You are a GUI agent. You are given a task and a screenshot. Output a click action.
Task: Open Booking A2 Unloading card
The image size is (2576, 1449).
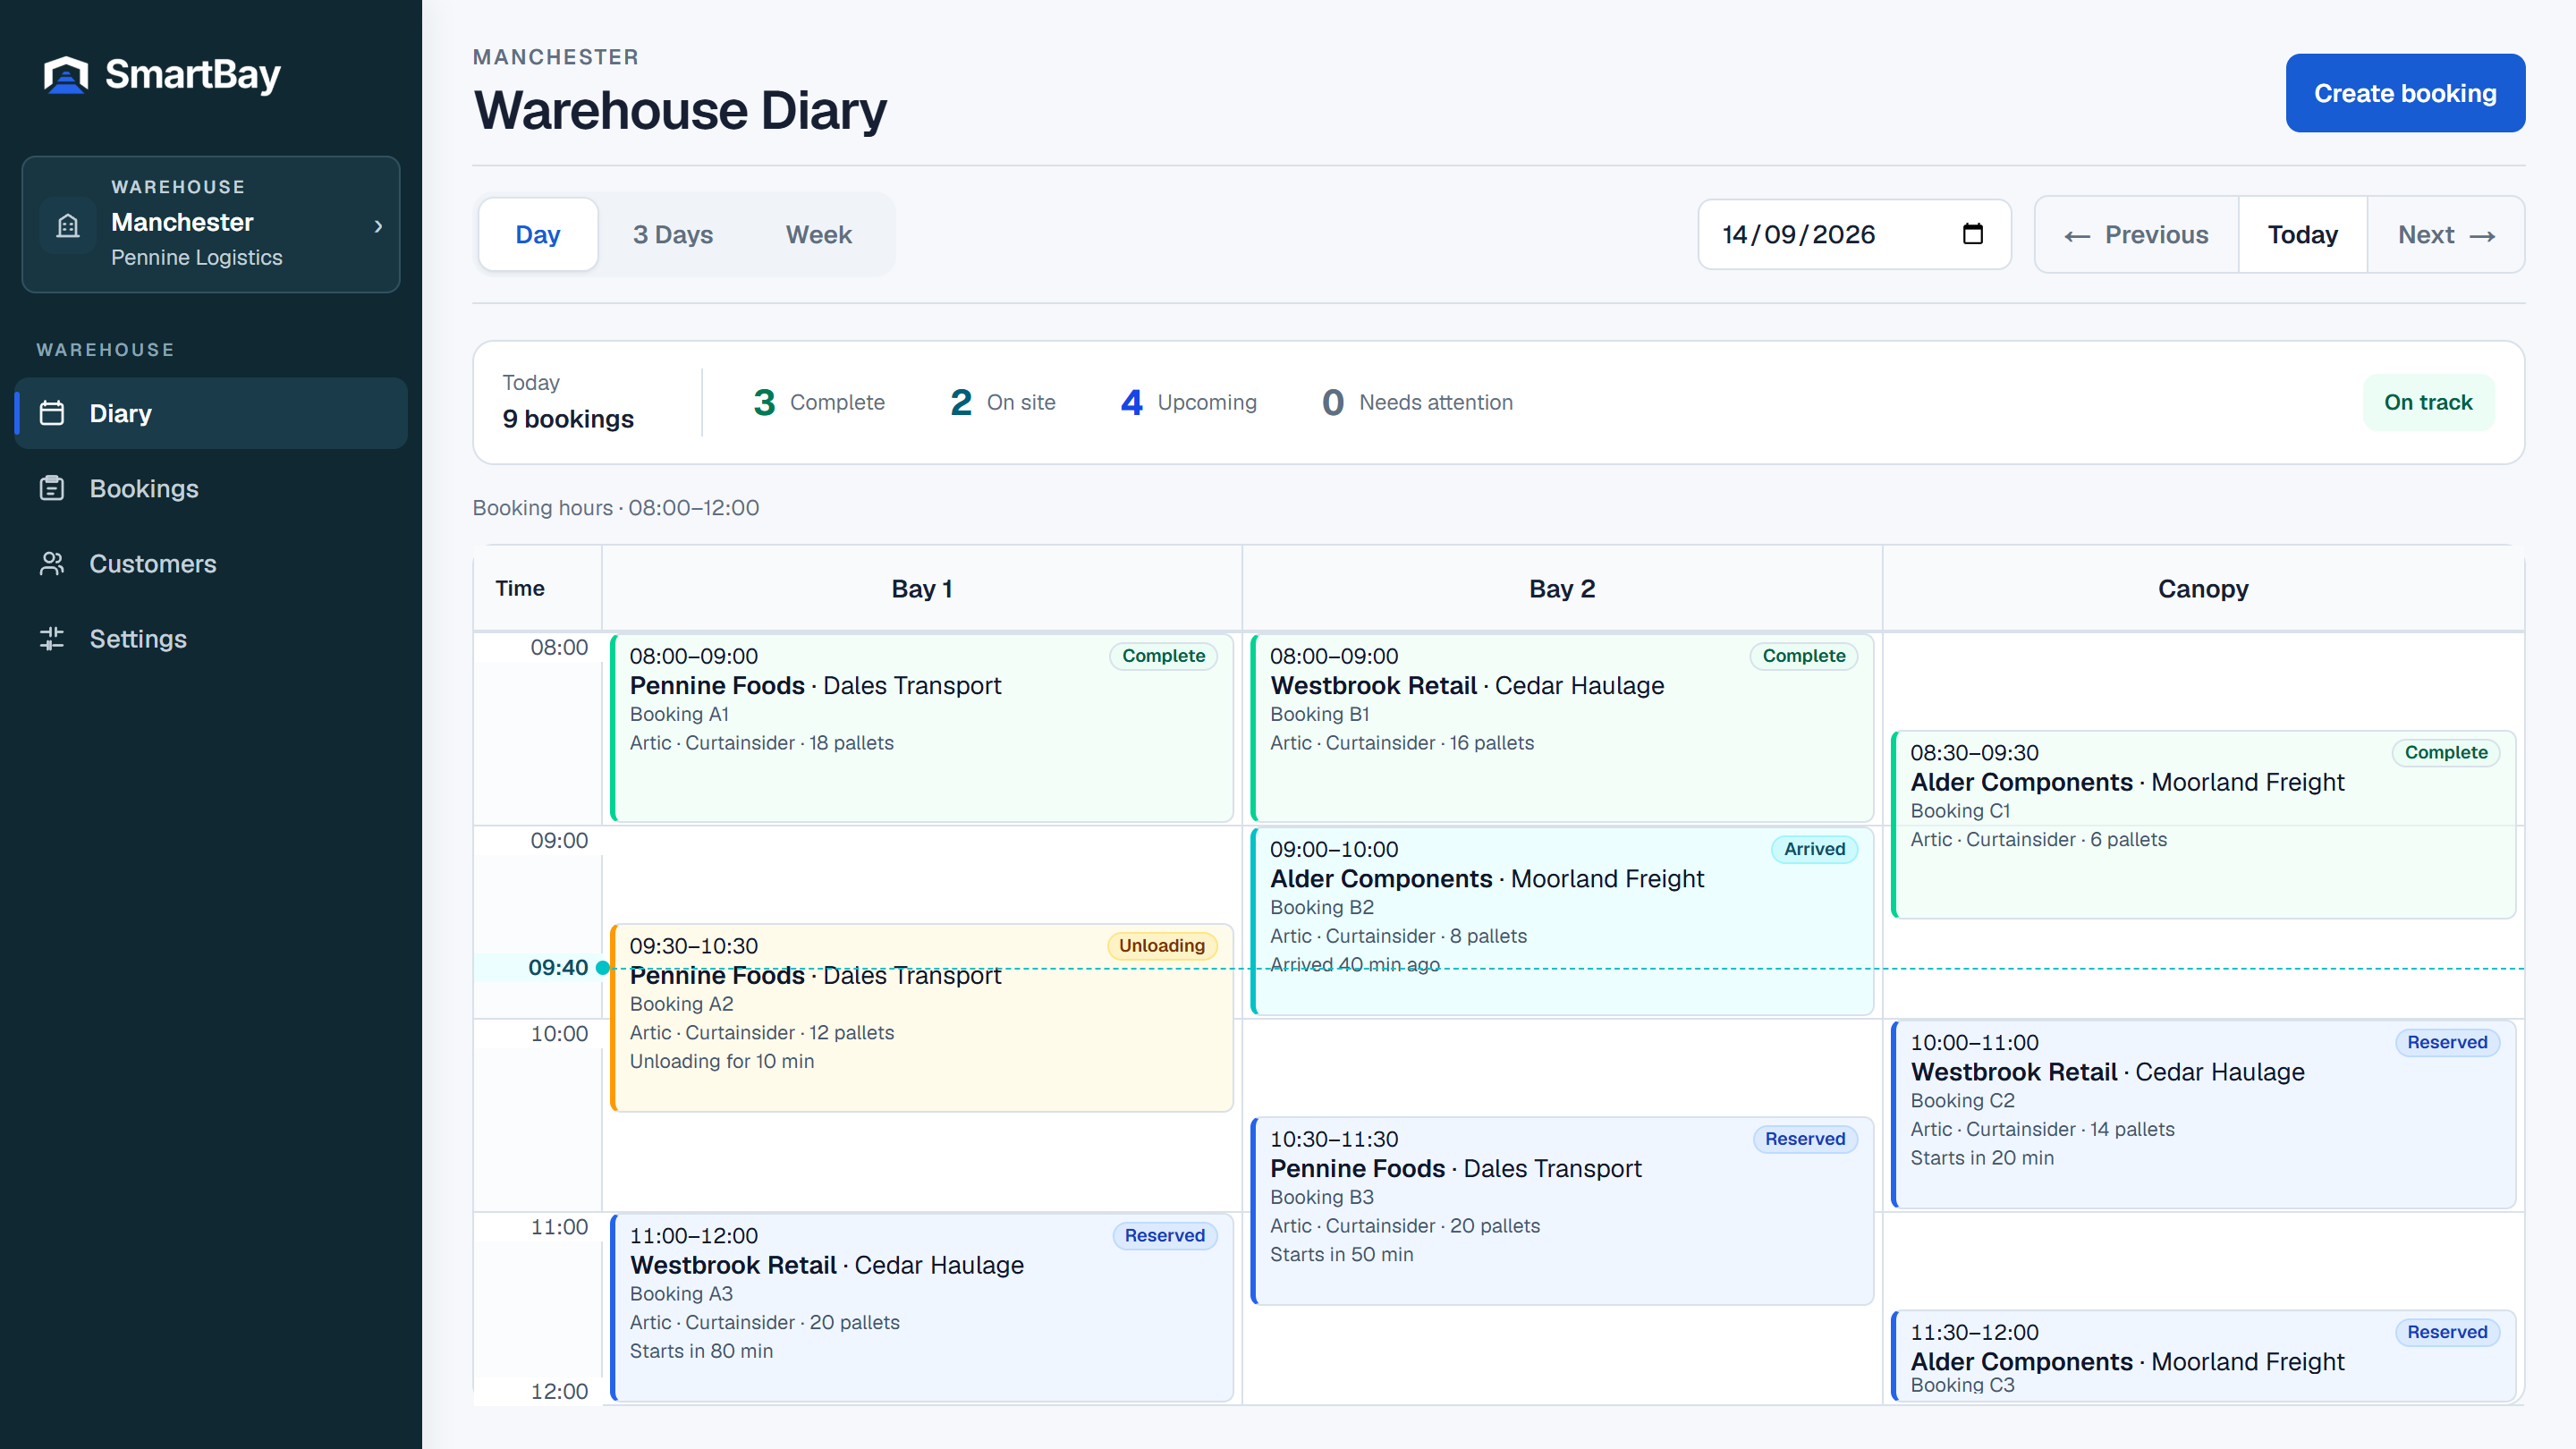[921, 1018]
